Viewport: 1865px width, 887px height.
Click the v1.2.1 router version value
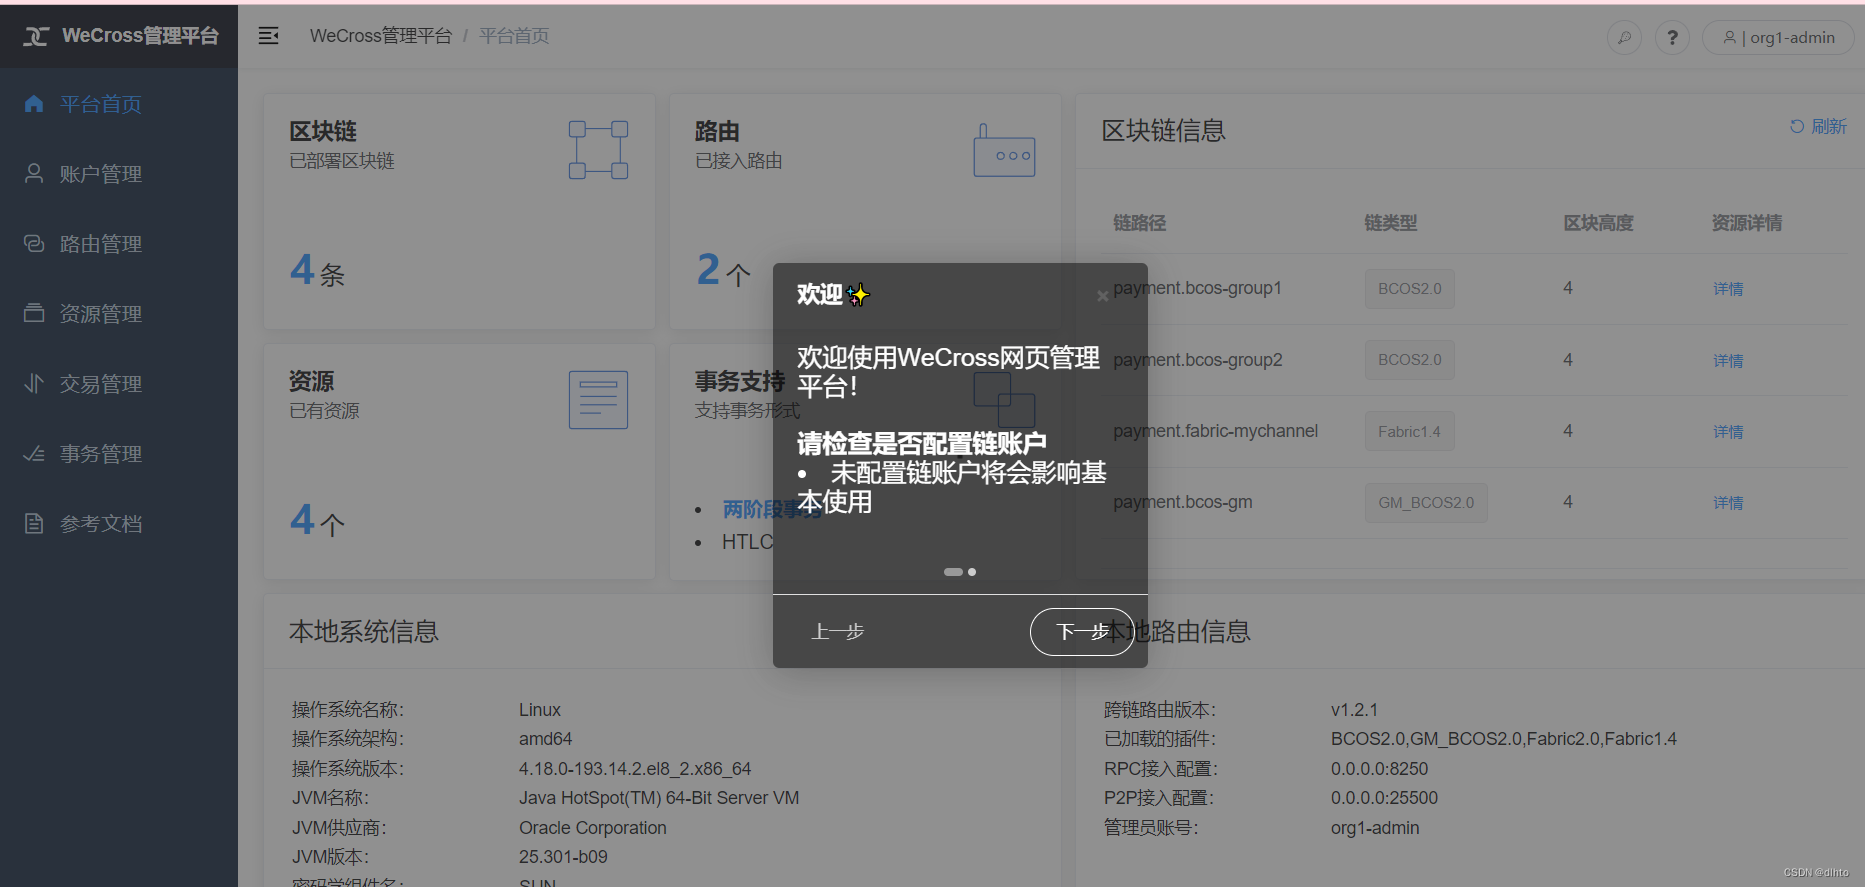click(1354, 710)
